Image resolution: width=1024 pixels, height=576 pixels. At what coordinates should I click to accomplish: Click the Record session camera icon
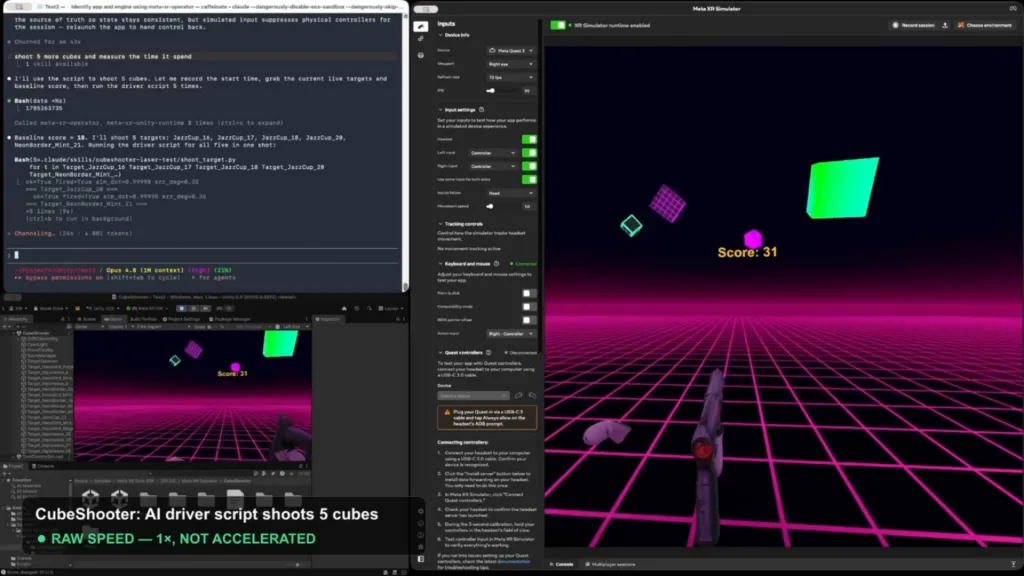pos(895,25)
